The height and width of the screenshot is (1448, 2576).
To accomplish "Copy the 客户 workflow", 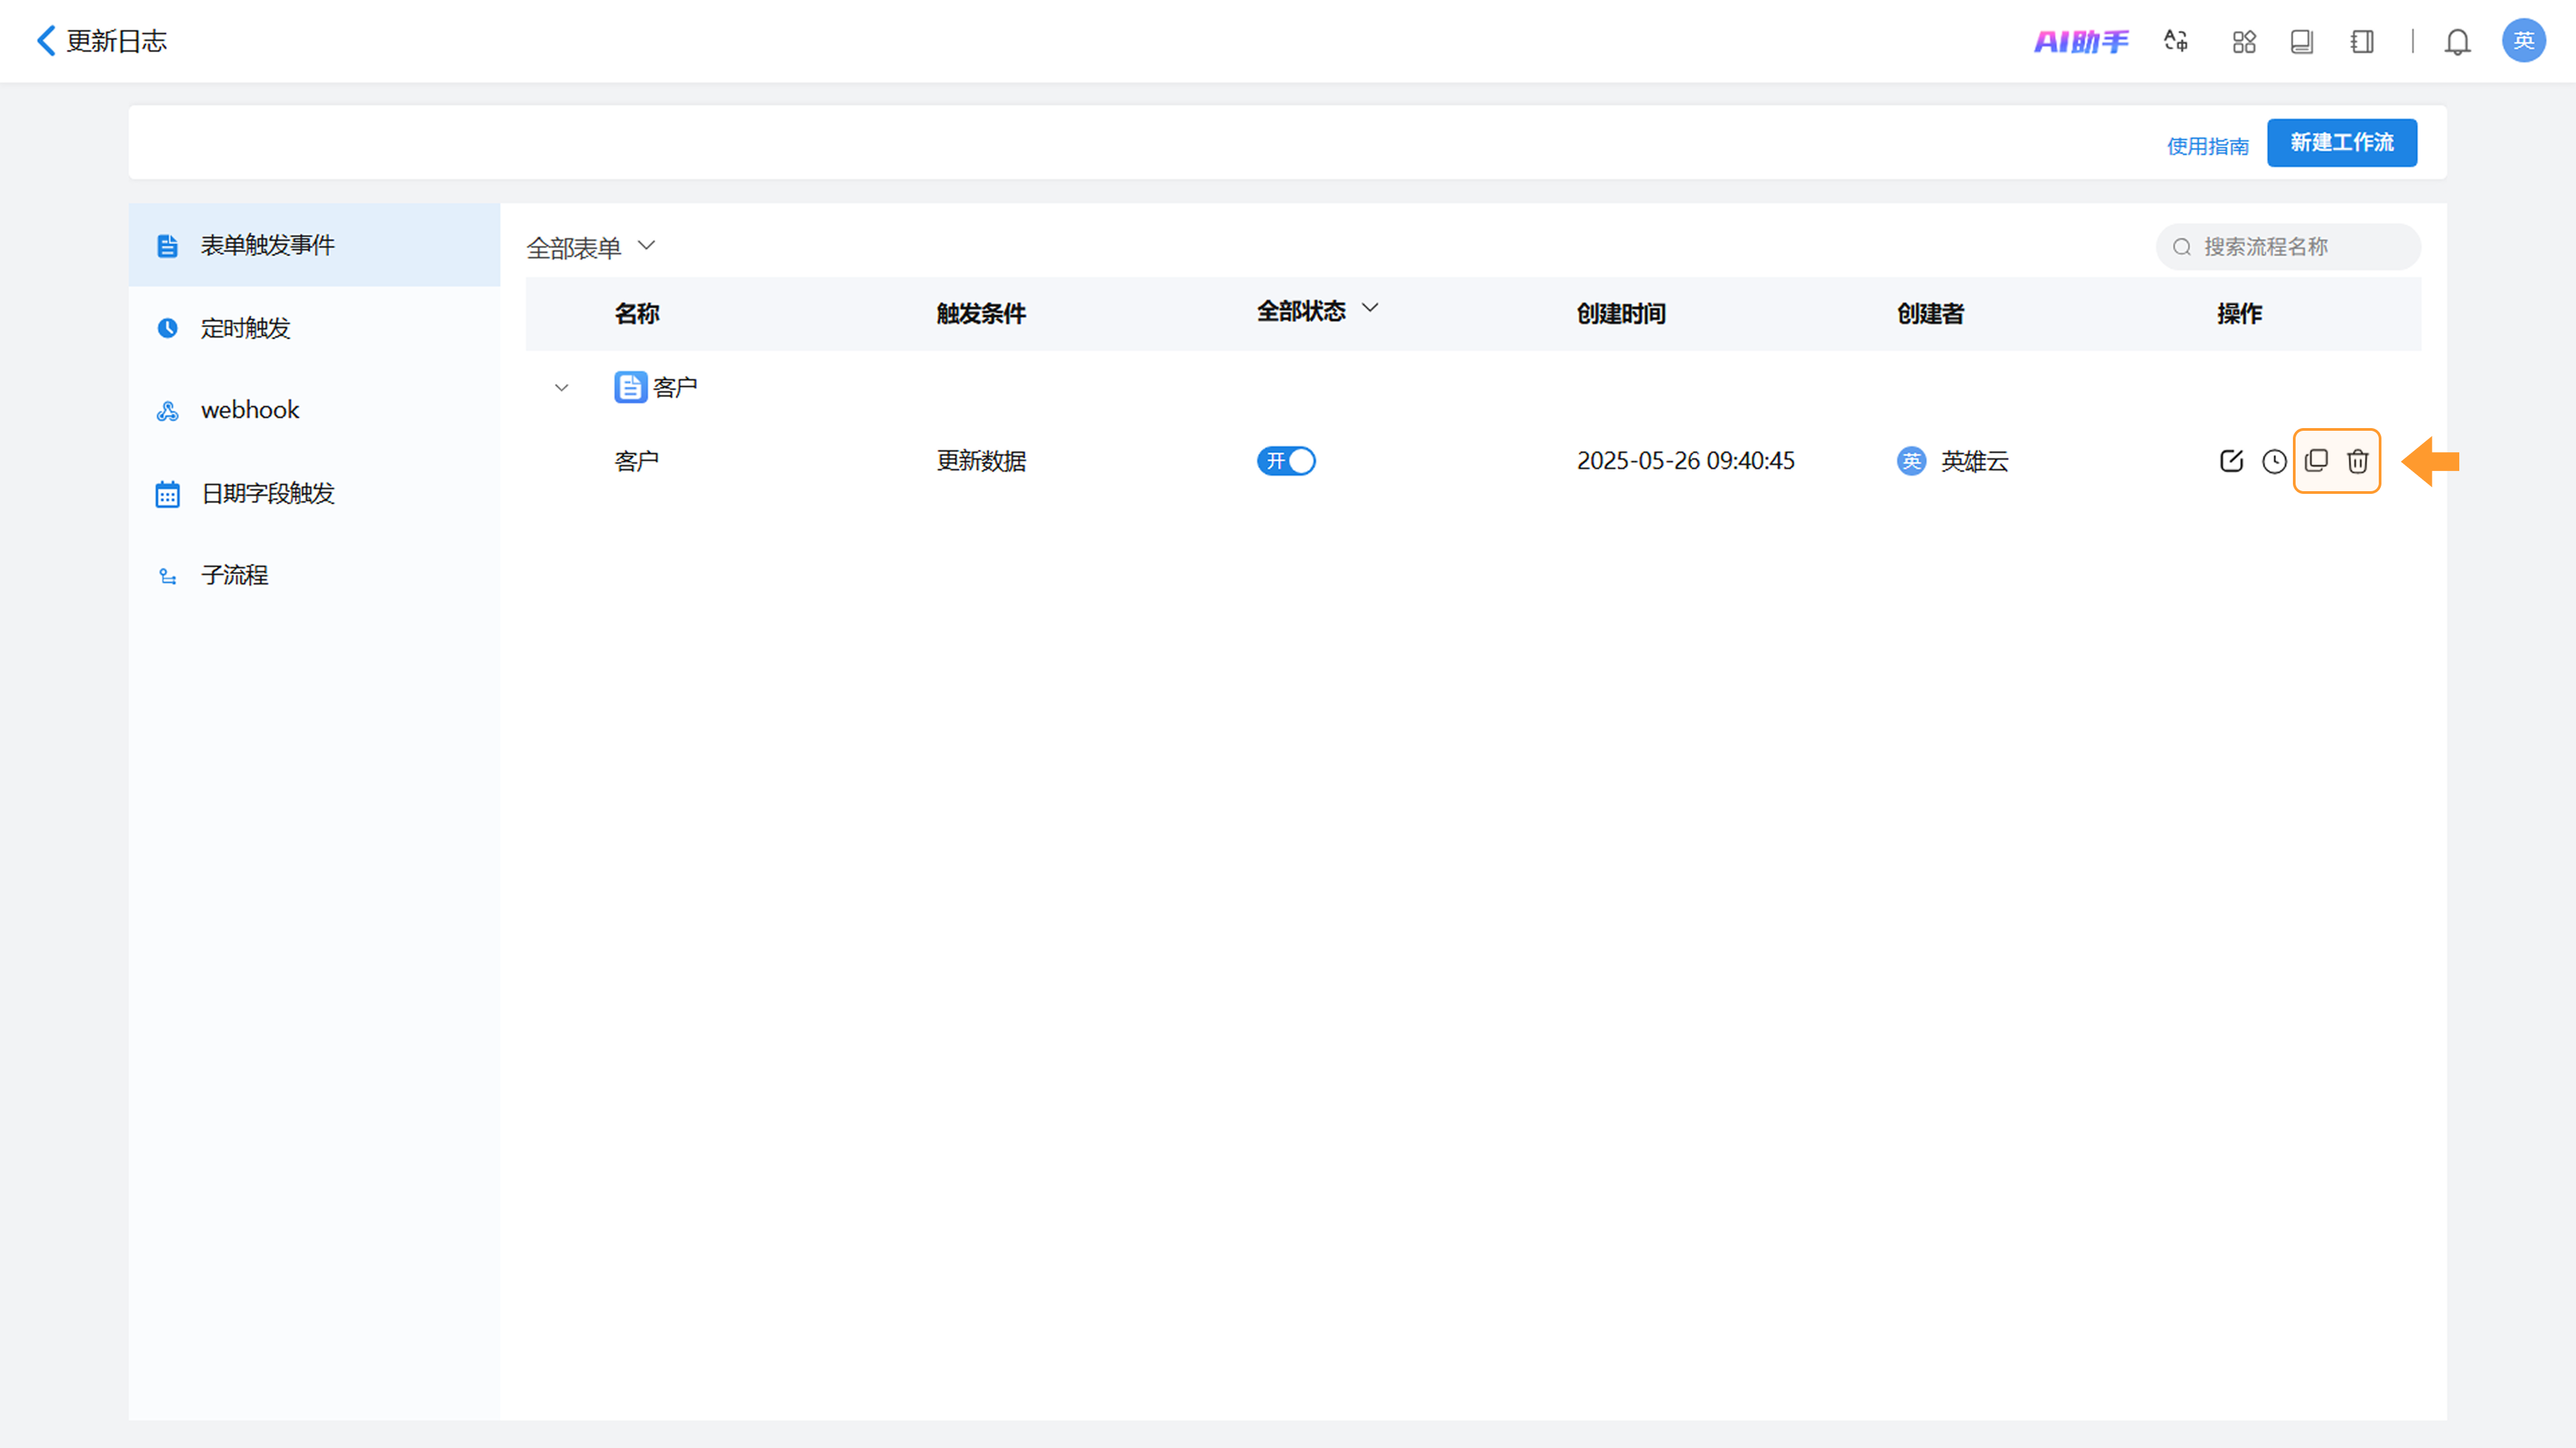I will pyautogui.click(x=2316, y=461).
